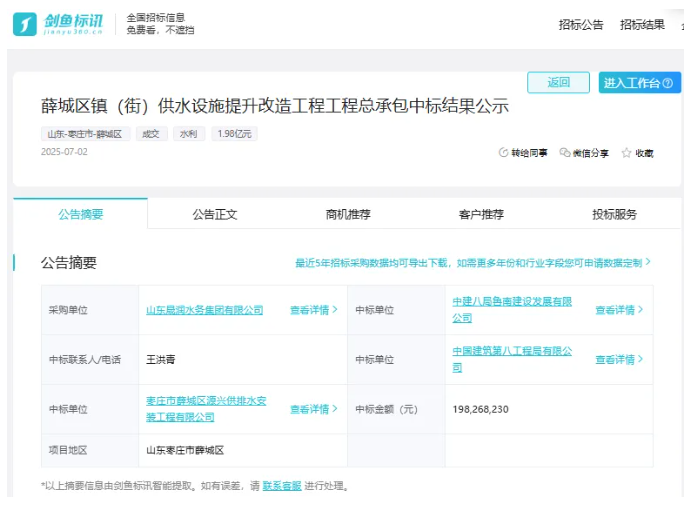Open 招标公告 in top navigation
Image resolution: width=688 pixels, height=507 pixels.
click(x=580, y=25)
